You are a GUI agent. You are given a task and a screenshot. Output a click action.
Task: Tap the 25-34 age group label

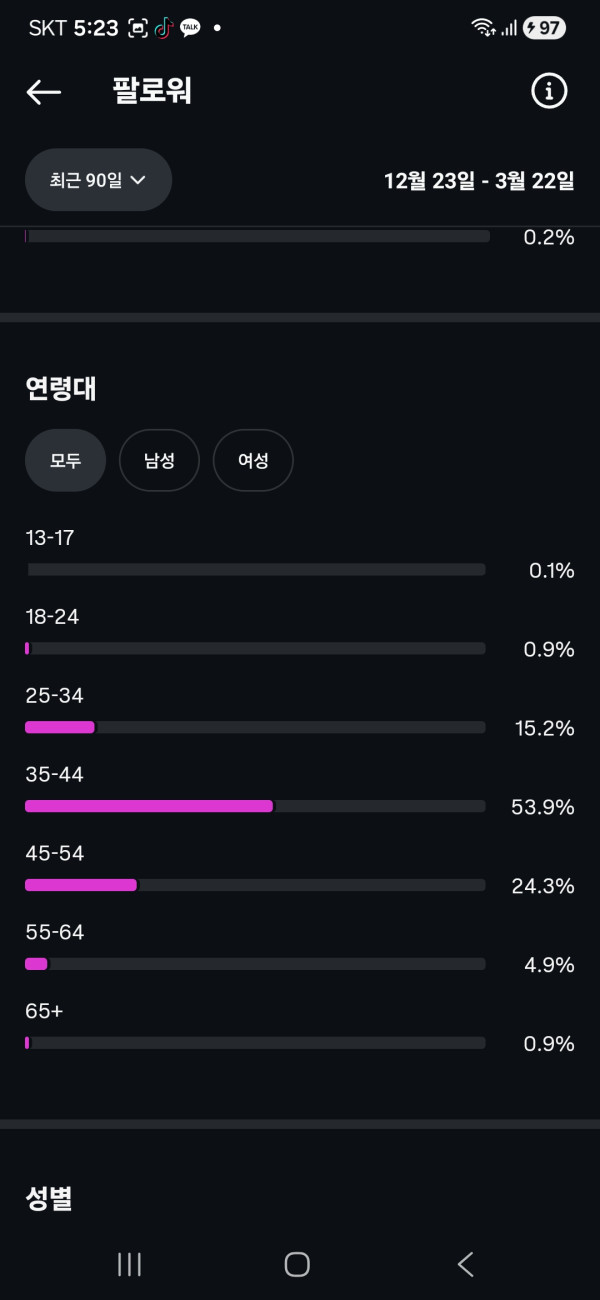(54, 696)
